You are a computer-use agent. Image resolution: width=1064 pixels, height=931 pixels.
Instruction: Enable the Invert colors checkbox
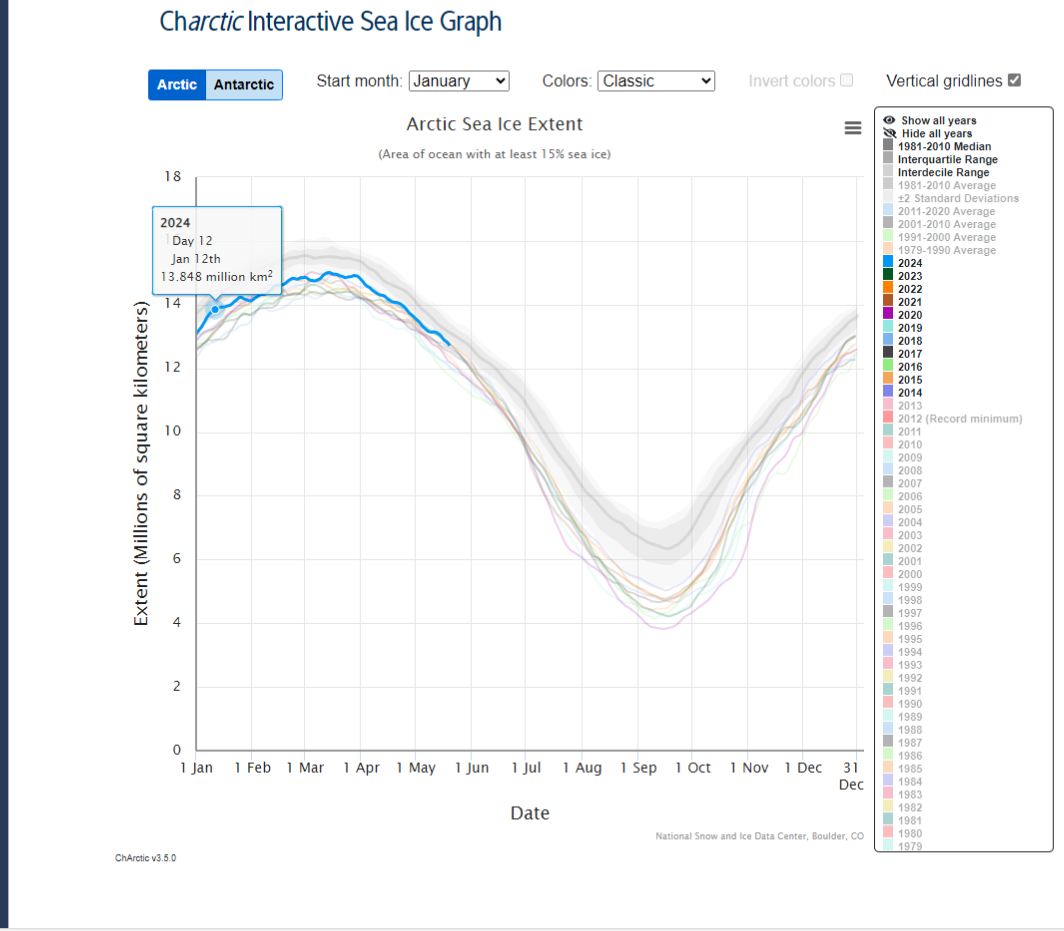(x=846, y=80)
